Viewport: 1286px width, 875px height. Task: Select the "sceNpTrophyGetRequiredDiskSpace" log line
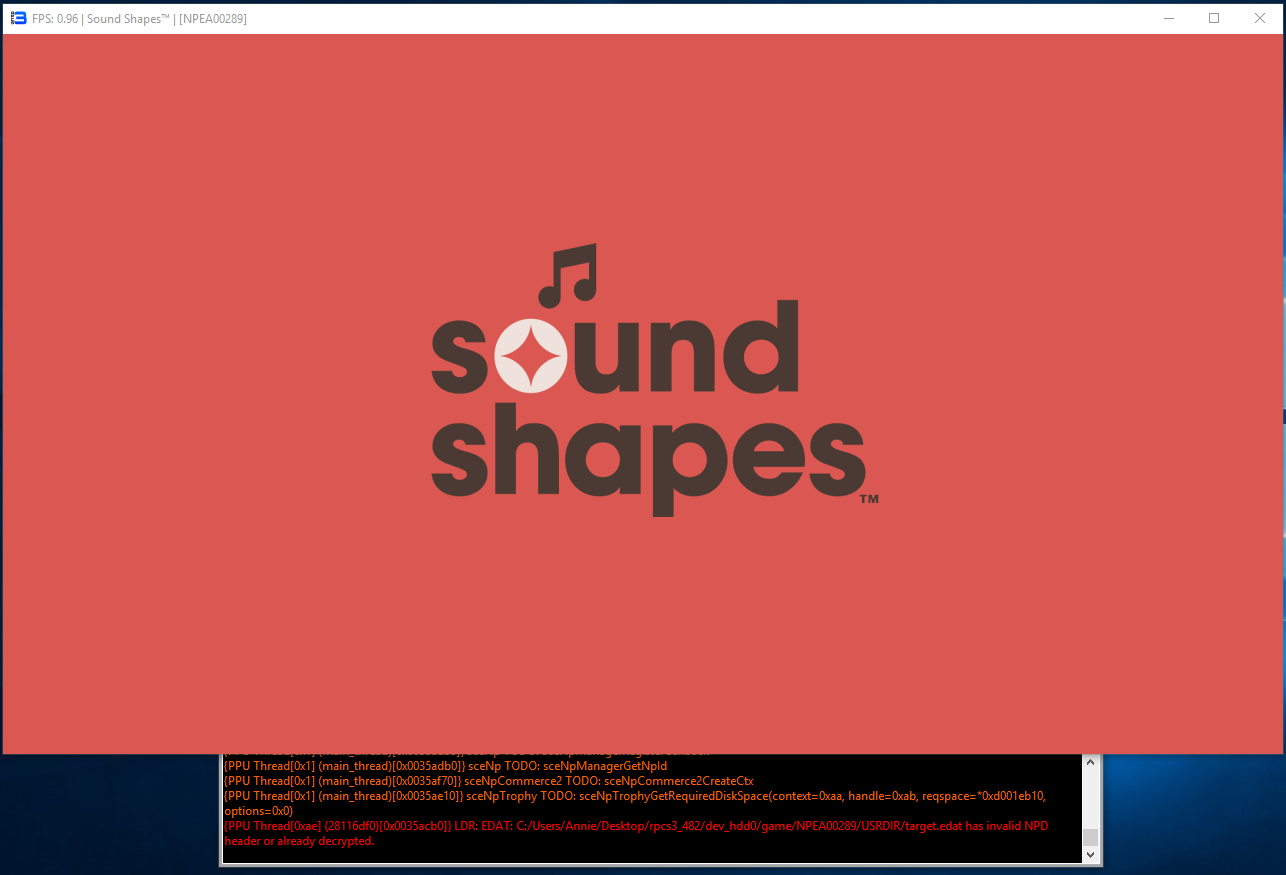(637, 803)
